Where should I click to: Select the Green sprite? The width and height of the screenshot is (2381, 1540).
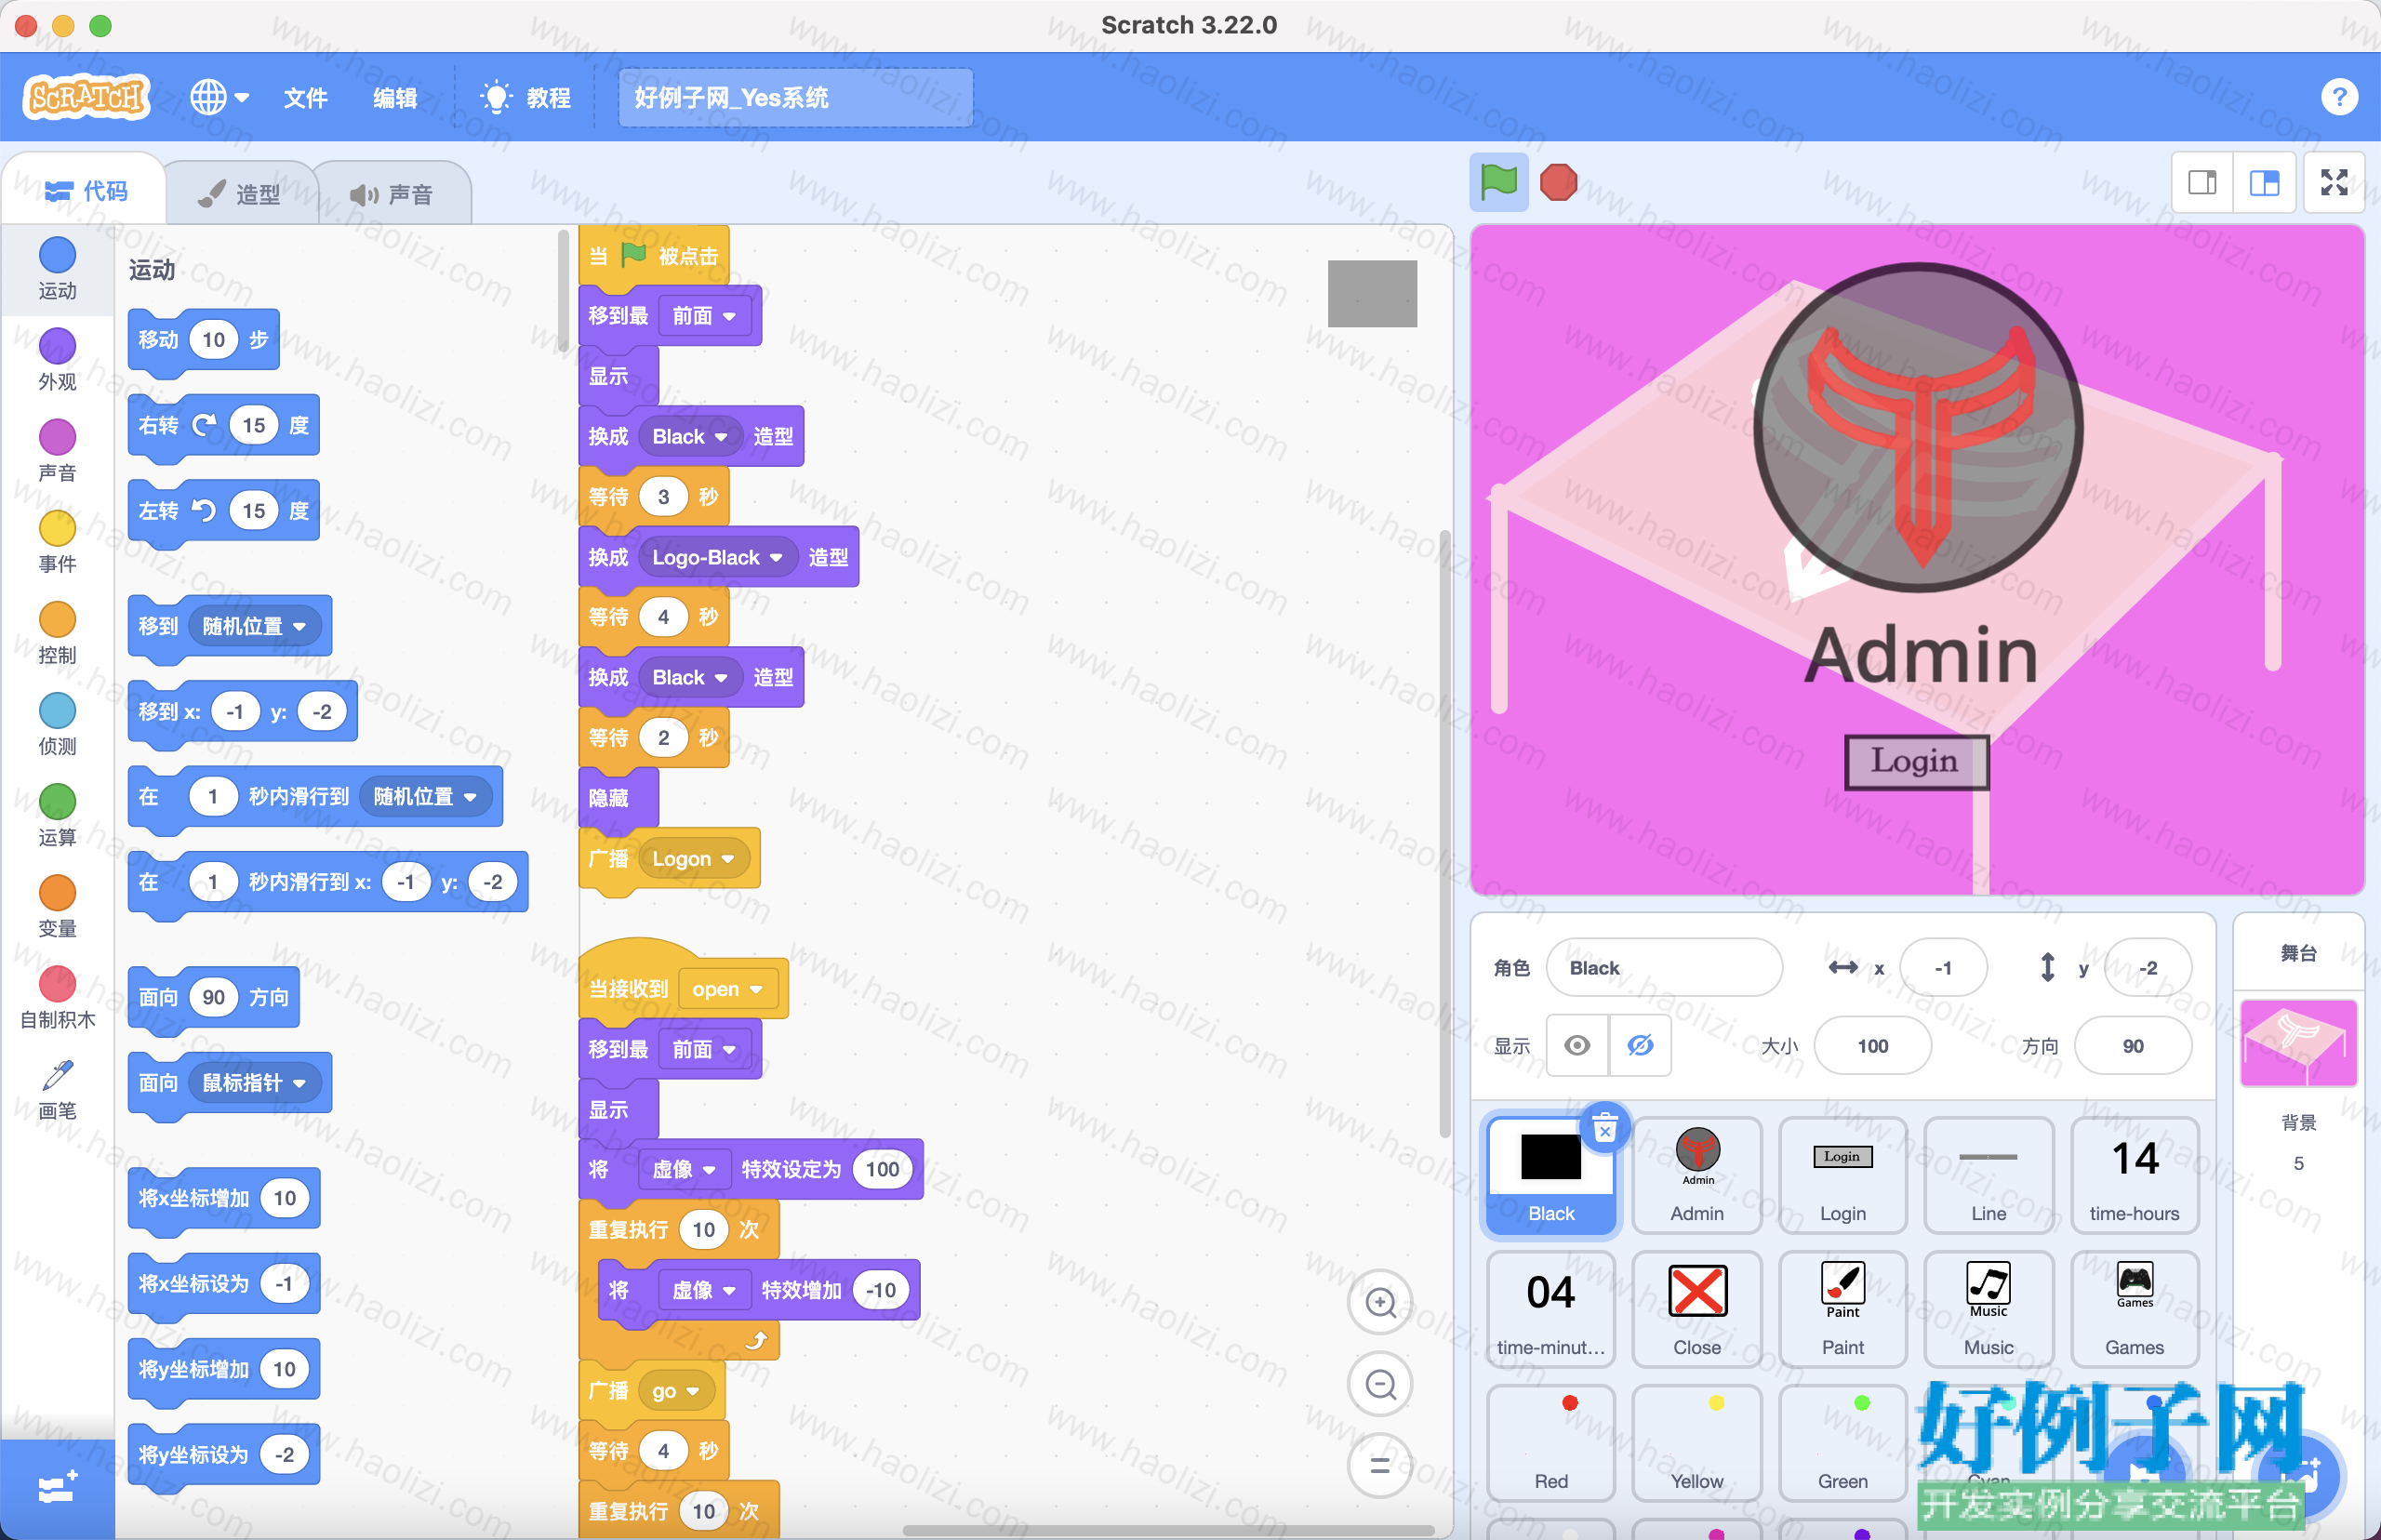[x=1842, y=1443]
